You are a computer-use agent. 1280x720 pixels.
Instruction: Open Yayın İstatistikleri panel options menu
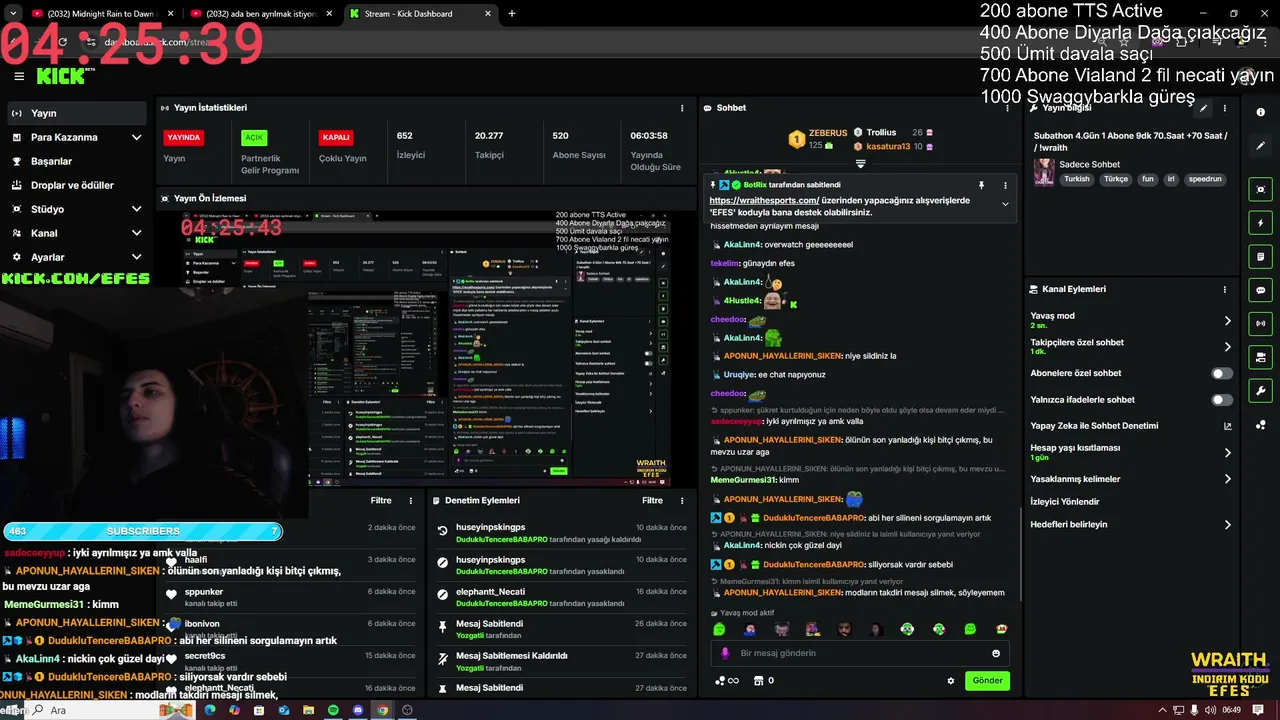click(682, 108)
